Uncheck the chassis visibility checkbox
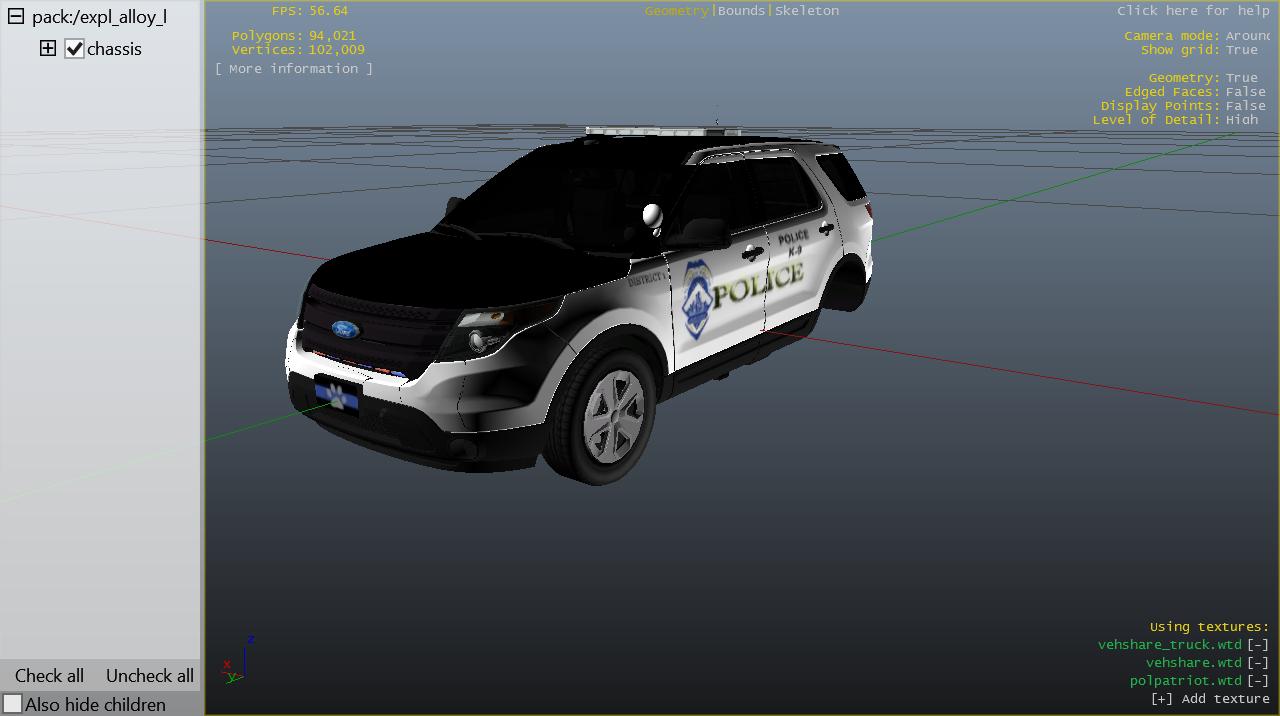The width and height of the screenshot is (1280, 716). 74,49
